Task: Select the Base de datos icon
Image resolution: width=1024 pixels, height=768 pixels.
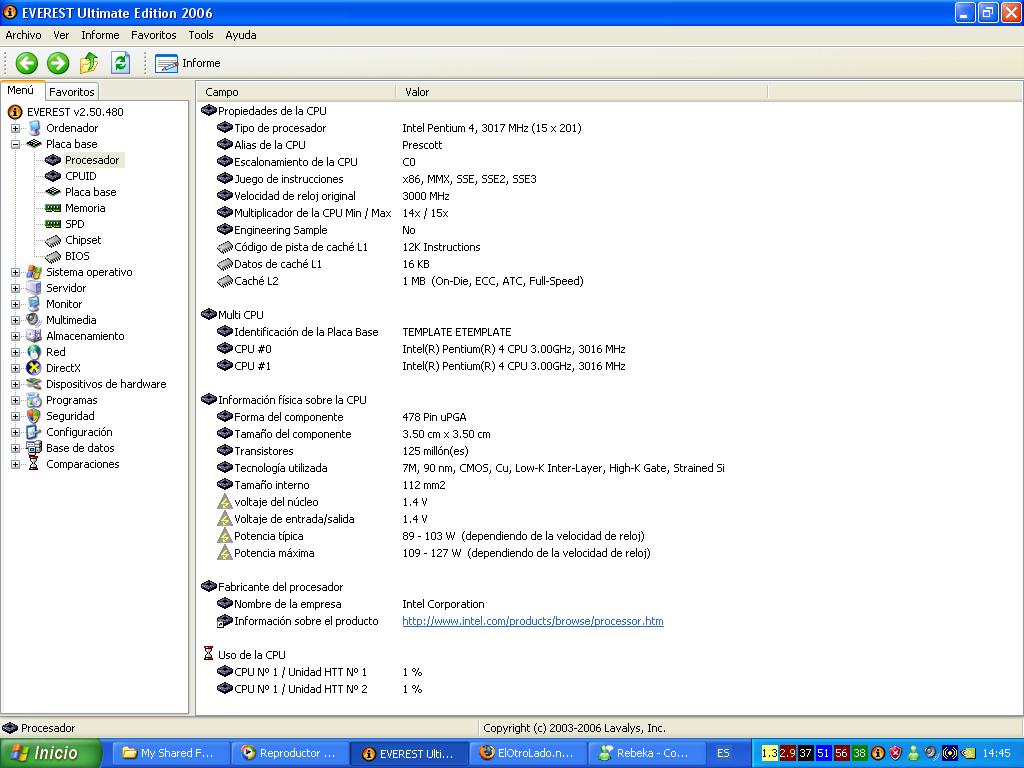Action: 34,448
